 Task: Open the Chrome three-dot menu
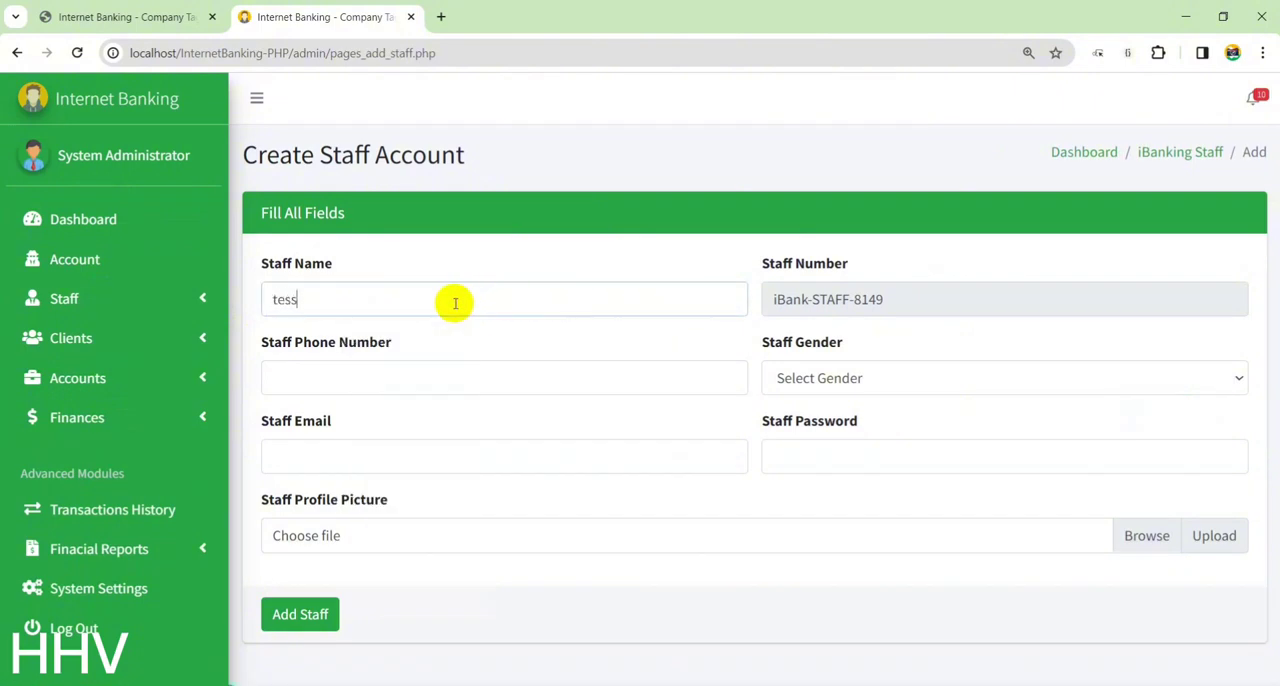tap(1264, 53)
